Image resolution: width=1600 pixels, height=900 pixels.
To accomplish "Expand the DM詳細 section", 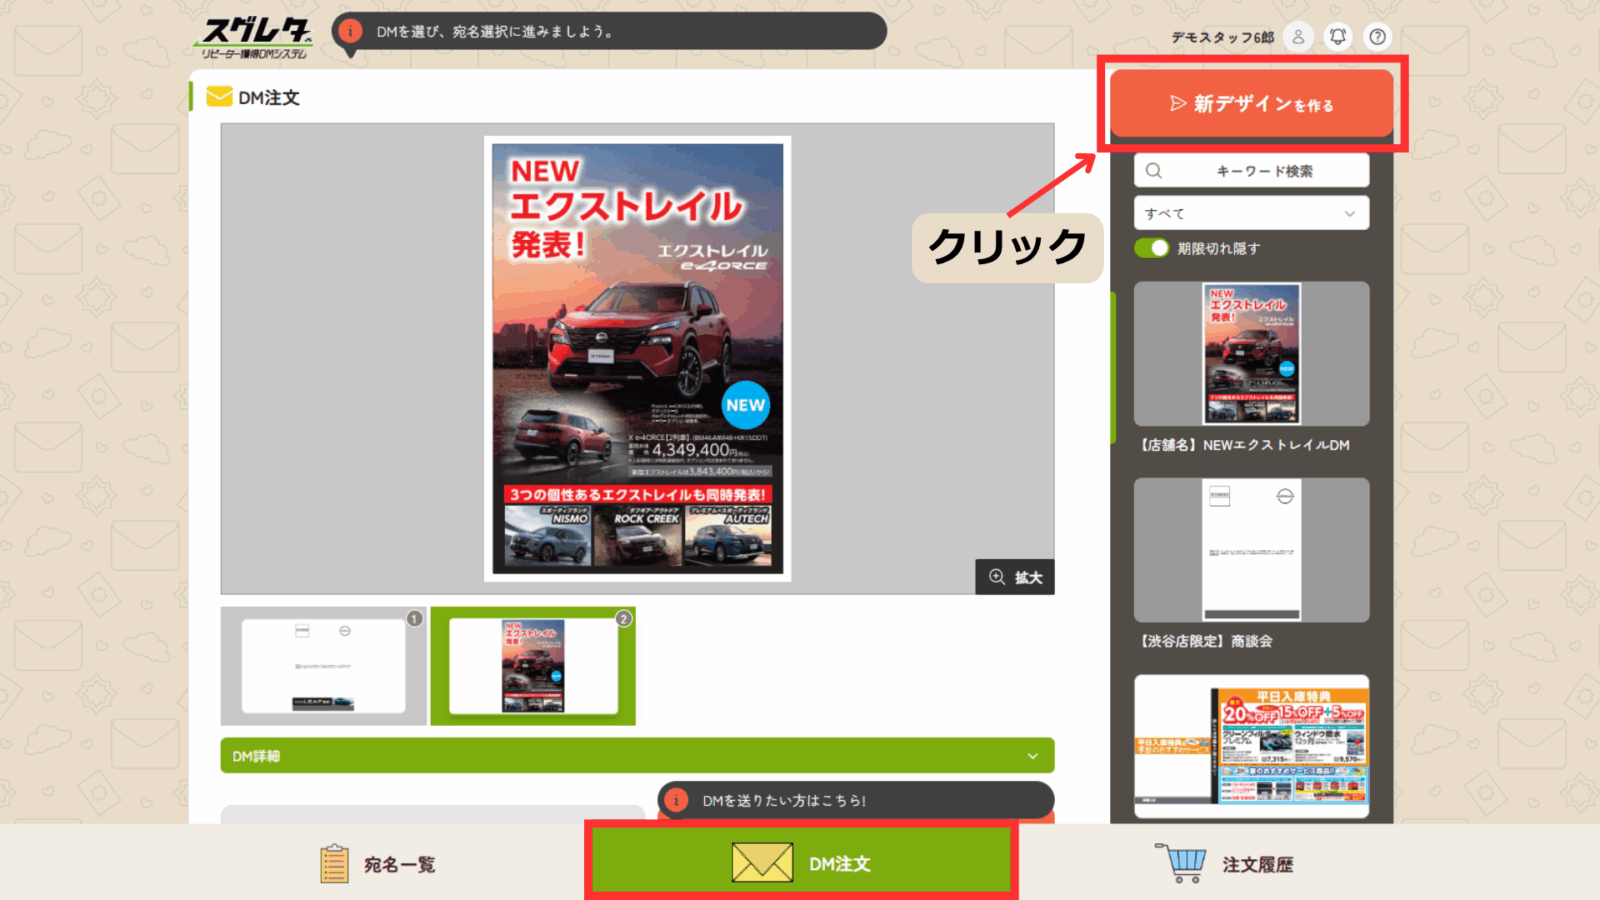I will (637, 756).
